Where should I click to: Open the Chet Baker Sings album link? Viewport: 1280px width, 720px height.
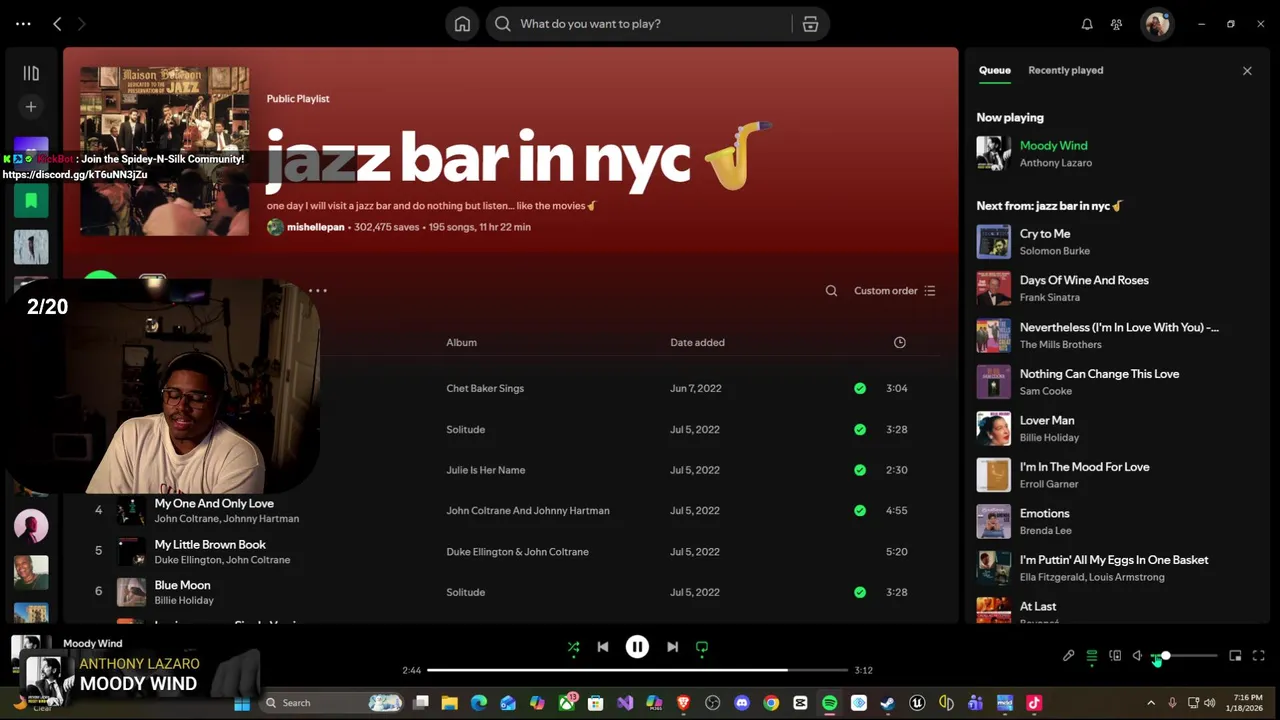[485, 388]
